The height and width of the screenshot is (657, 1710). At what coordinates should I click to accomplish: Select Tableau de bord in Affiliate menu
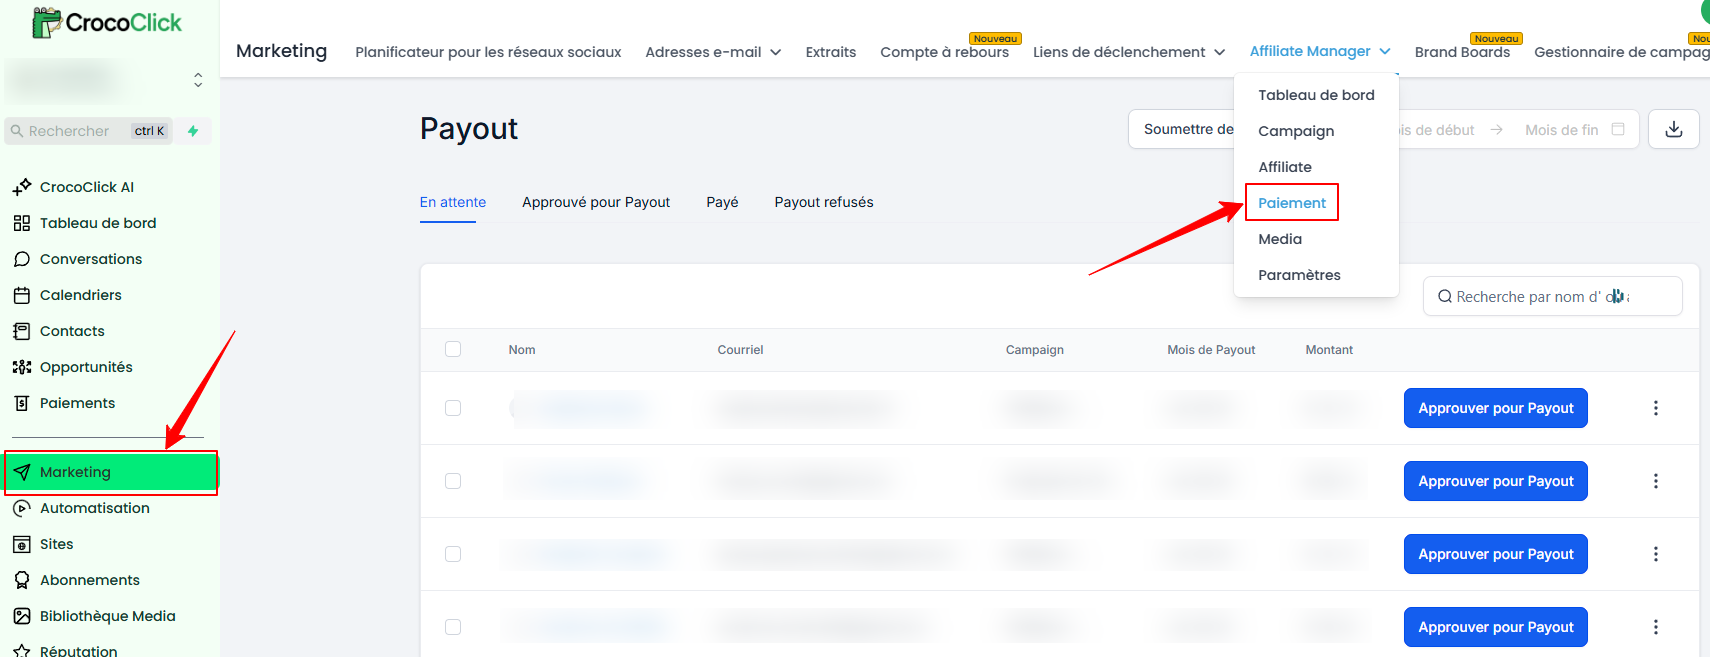click(x=1316, y=95)
